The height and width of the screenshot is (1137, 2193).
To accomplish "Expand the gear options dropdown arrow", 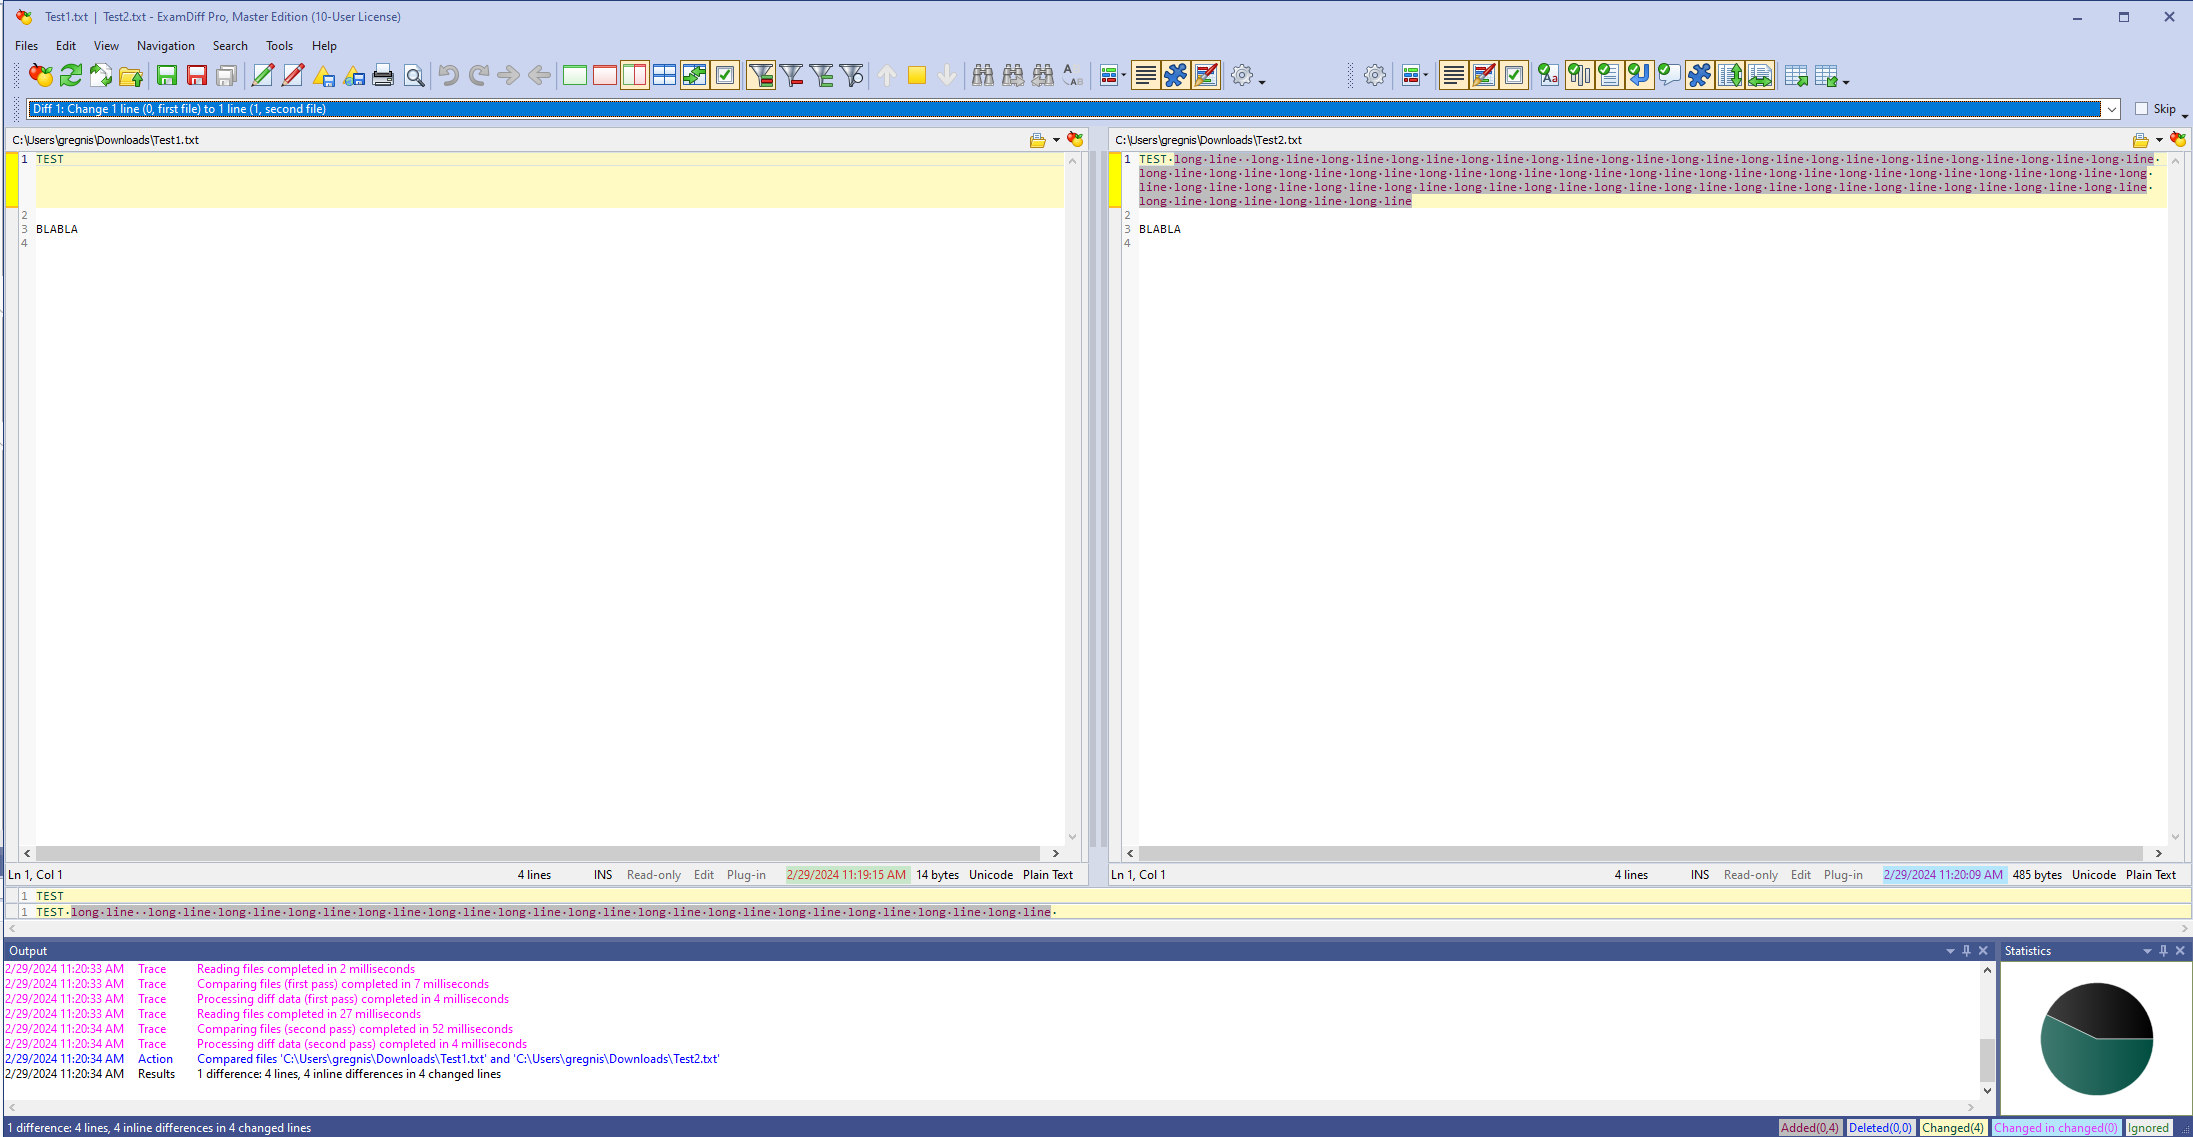I will point(1262,82).
